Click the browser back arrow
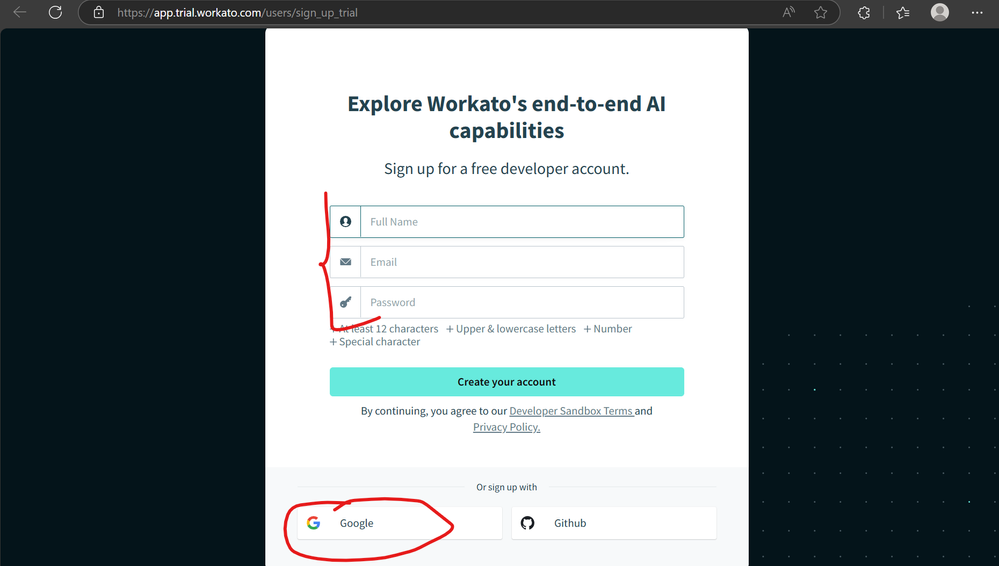 coord(20,13)
